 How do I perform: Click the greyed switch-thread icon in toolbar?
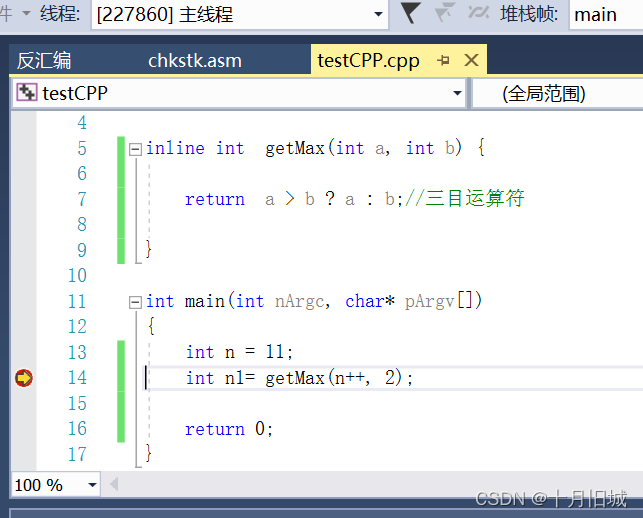(479, 13)
